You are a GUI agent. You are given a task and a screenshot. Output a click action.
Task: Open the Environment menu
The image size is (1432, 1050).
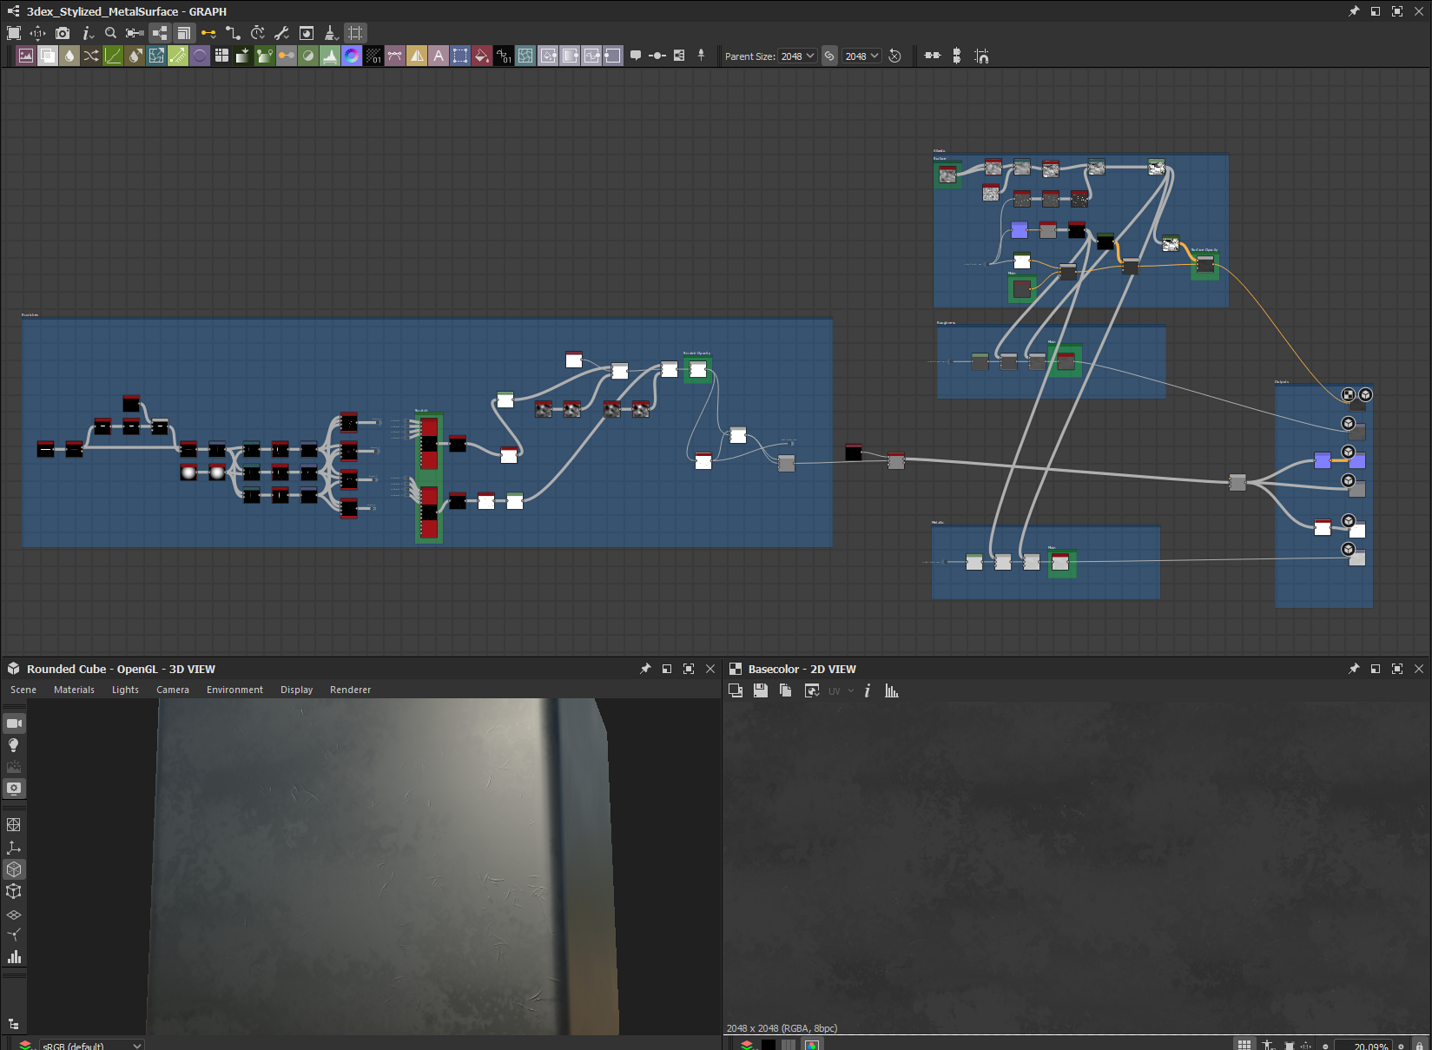[x=235, y=690]
